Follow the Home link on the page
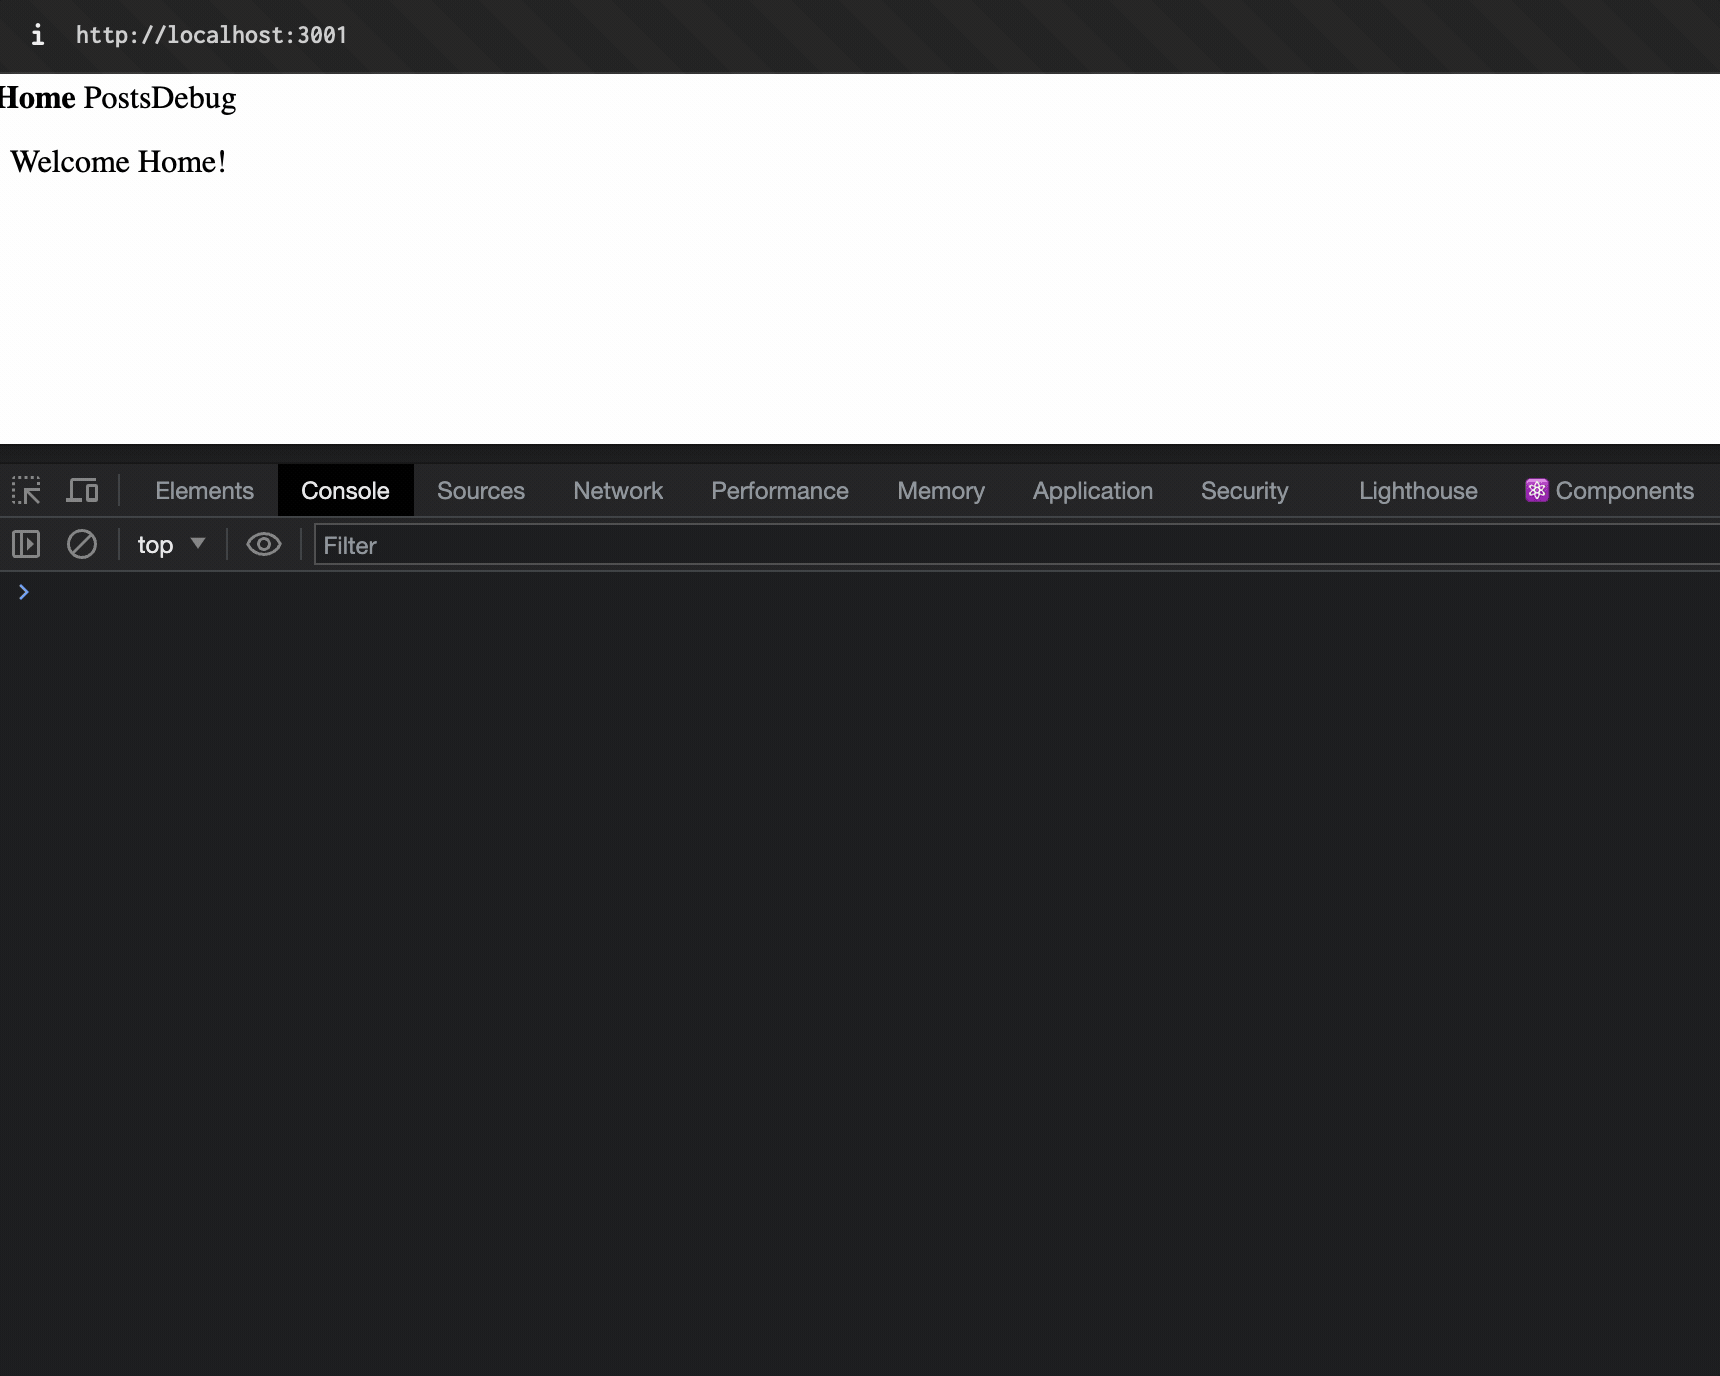This screenshot has height=1376, width=1720. tap(38, 98)
